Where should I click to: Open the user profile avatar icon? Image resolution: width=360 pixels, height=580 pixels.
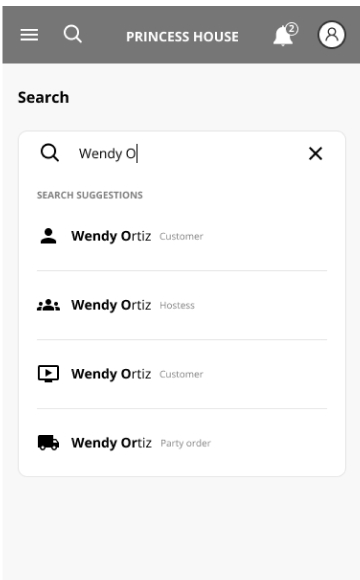point(332,35)
